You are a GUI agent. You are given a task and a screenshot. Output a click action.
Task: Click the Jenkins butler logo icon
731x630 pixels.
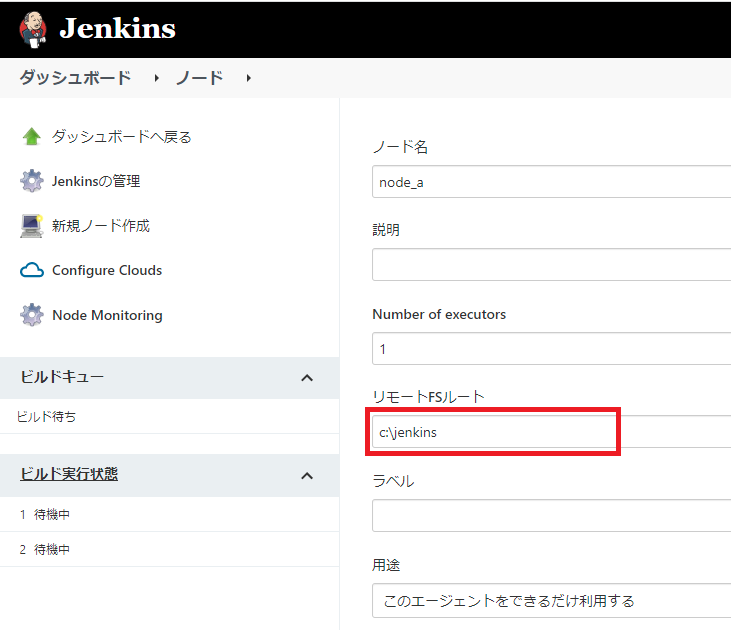point(33,29)
